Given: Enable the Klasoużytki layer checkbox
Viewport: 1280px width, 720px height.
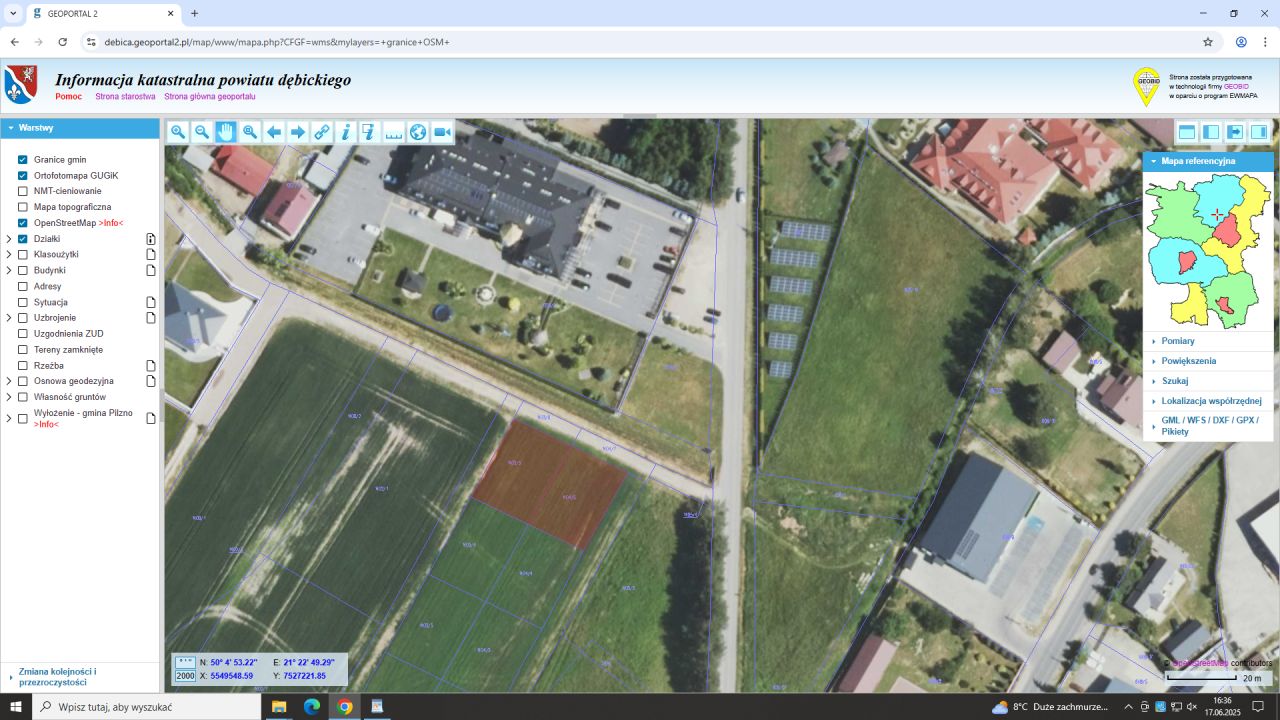Looking at the screenshot, I should click(x=23, y=255).
